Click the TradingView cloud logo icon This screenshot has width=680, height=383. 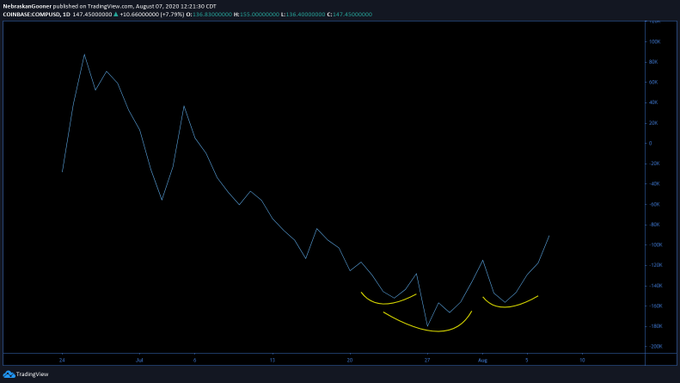pos(9,374)
